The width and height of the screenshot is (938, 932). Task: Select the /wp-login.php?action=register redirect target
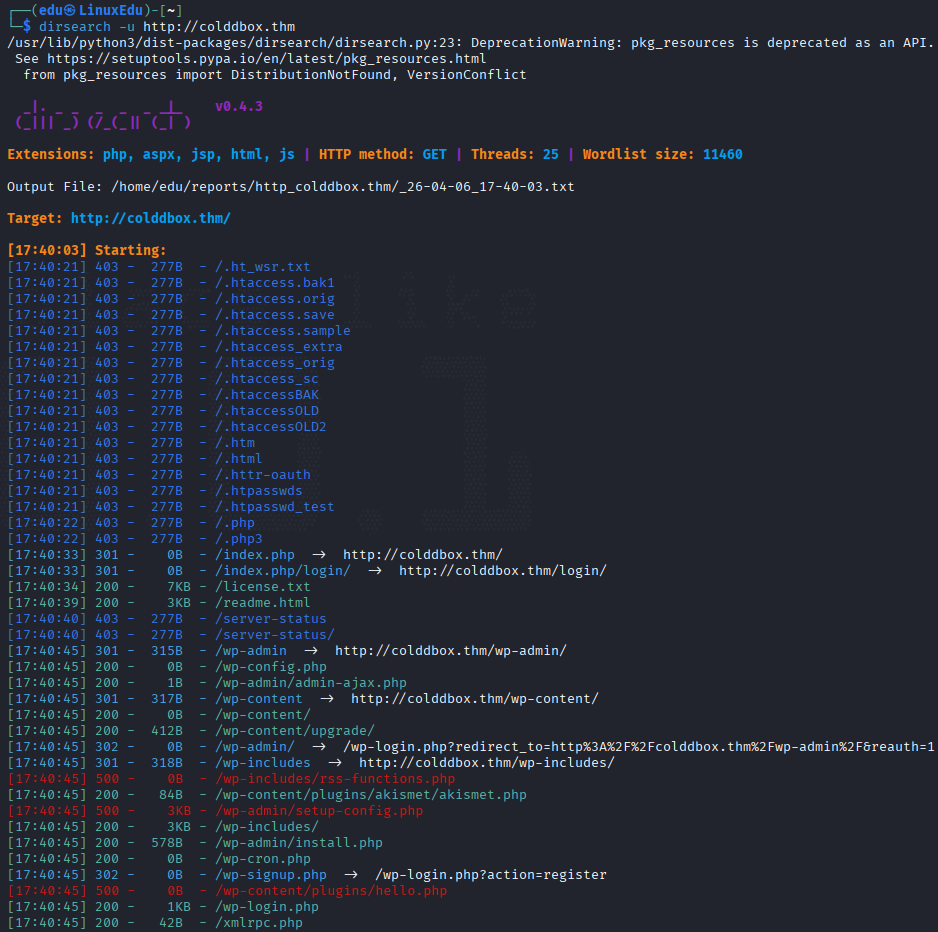coord(491,875)
